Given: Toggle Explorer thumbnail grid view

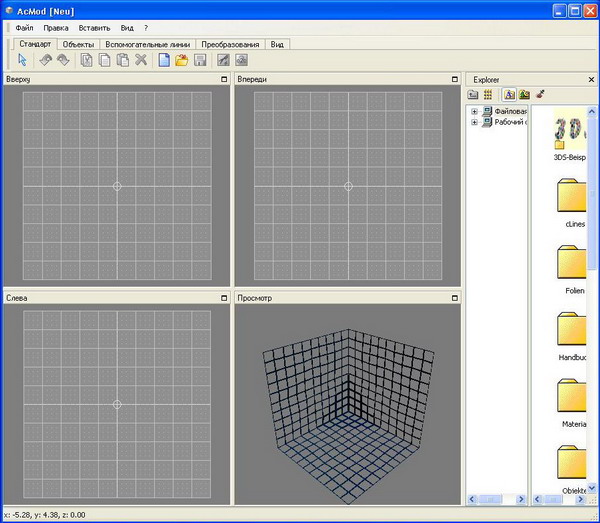Looking at the screenshot, I should pos(489,94).
